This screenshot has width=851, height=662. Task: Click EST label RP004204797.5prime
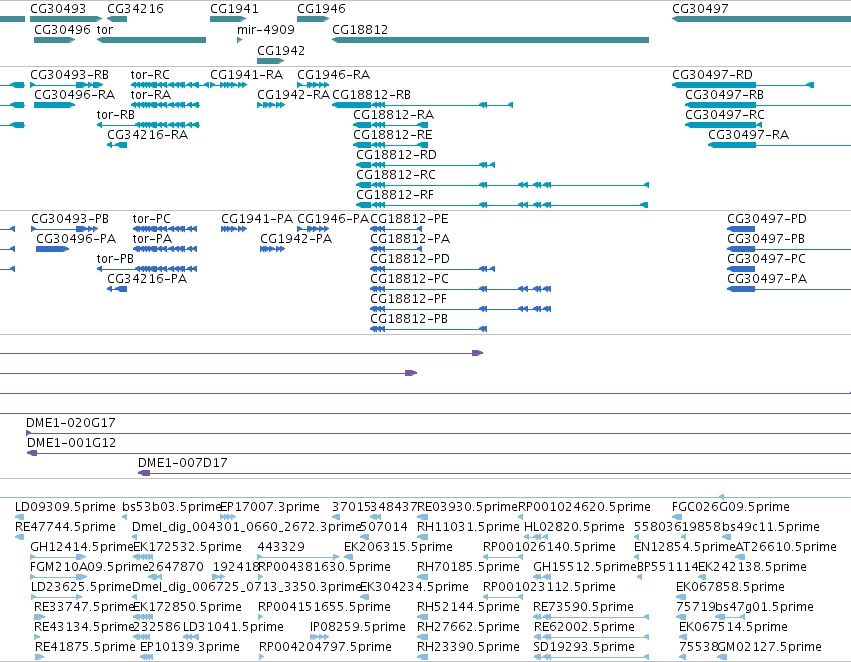point(325,648)
